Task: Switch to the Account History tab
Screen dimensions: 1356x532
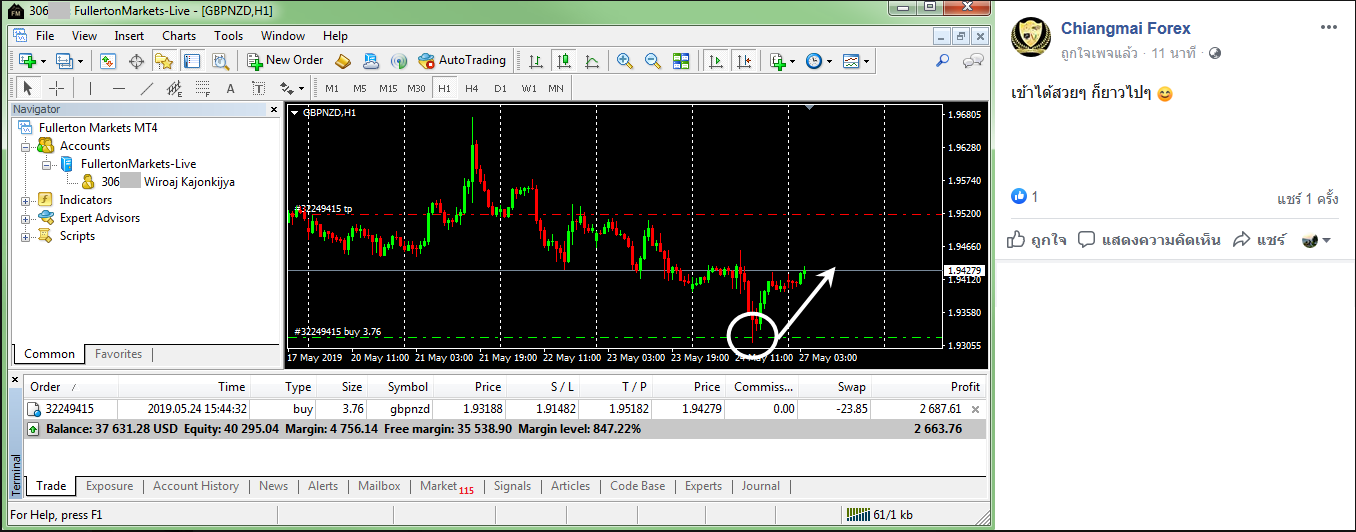Action: click(x=196, y=486)
